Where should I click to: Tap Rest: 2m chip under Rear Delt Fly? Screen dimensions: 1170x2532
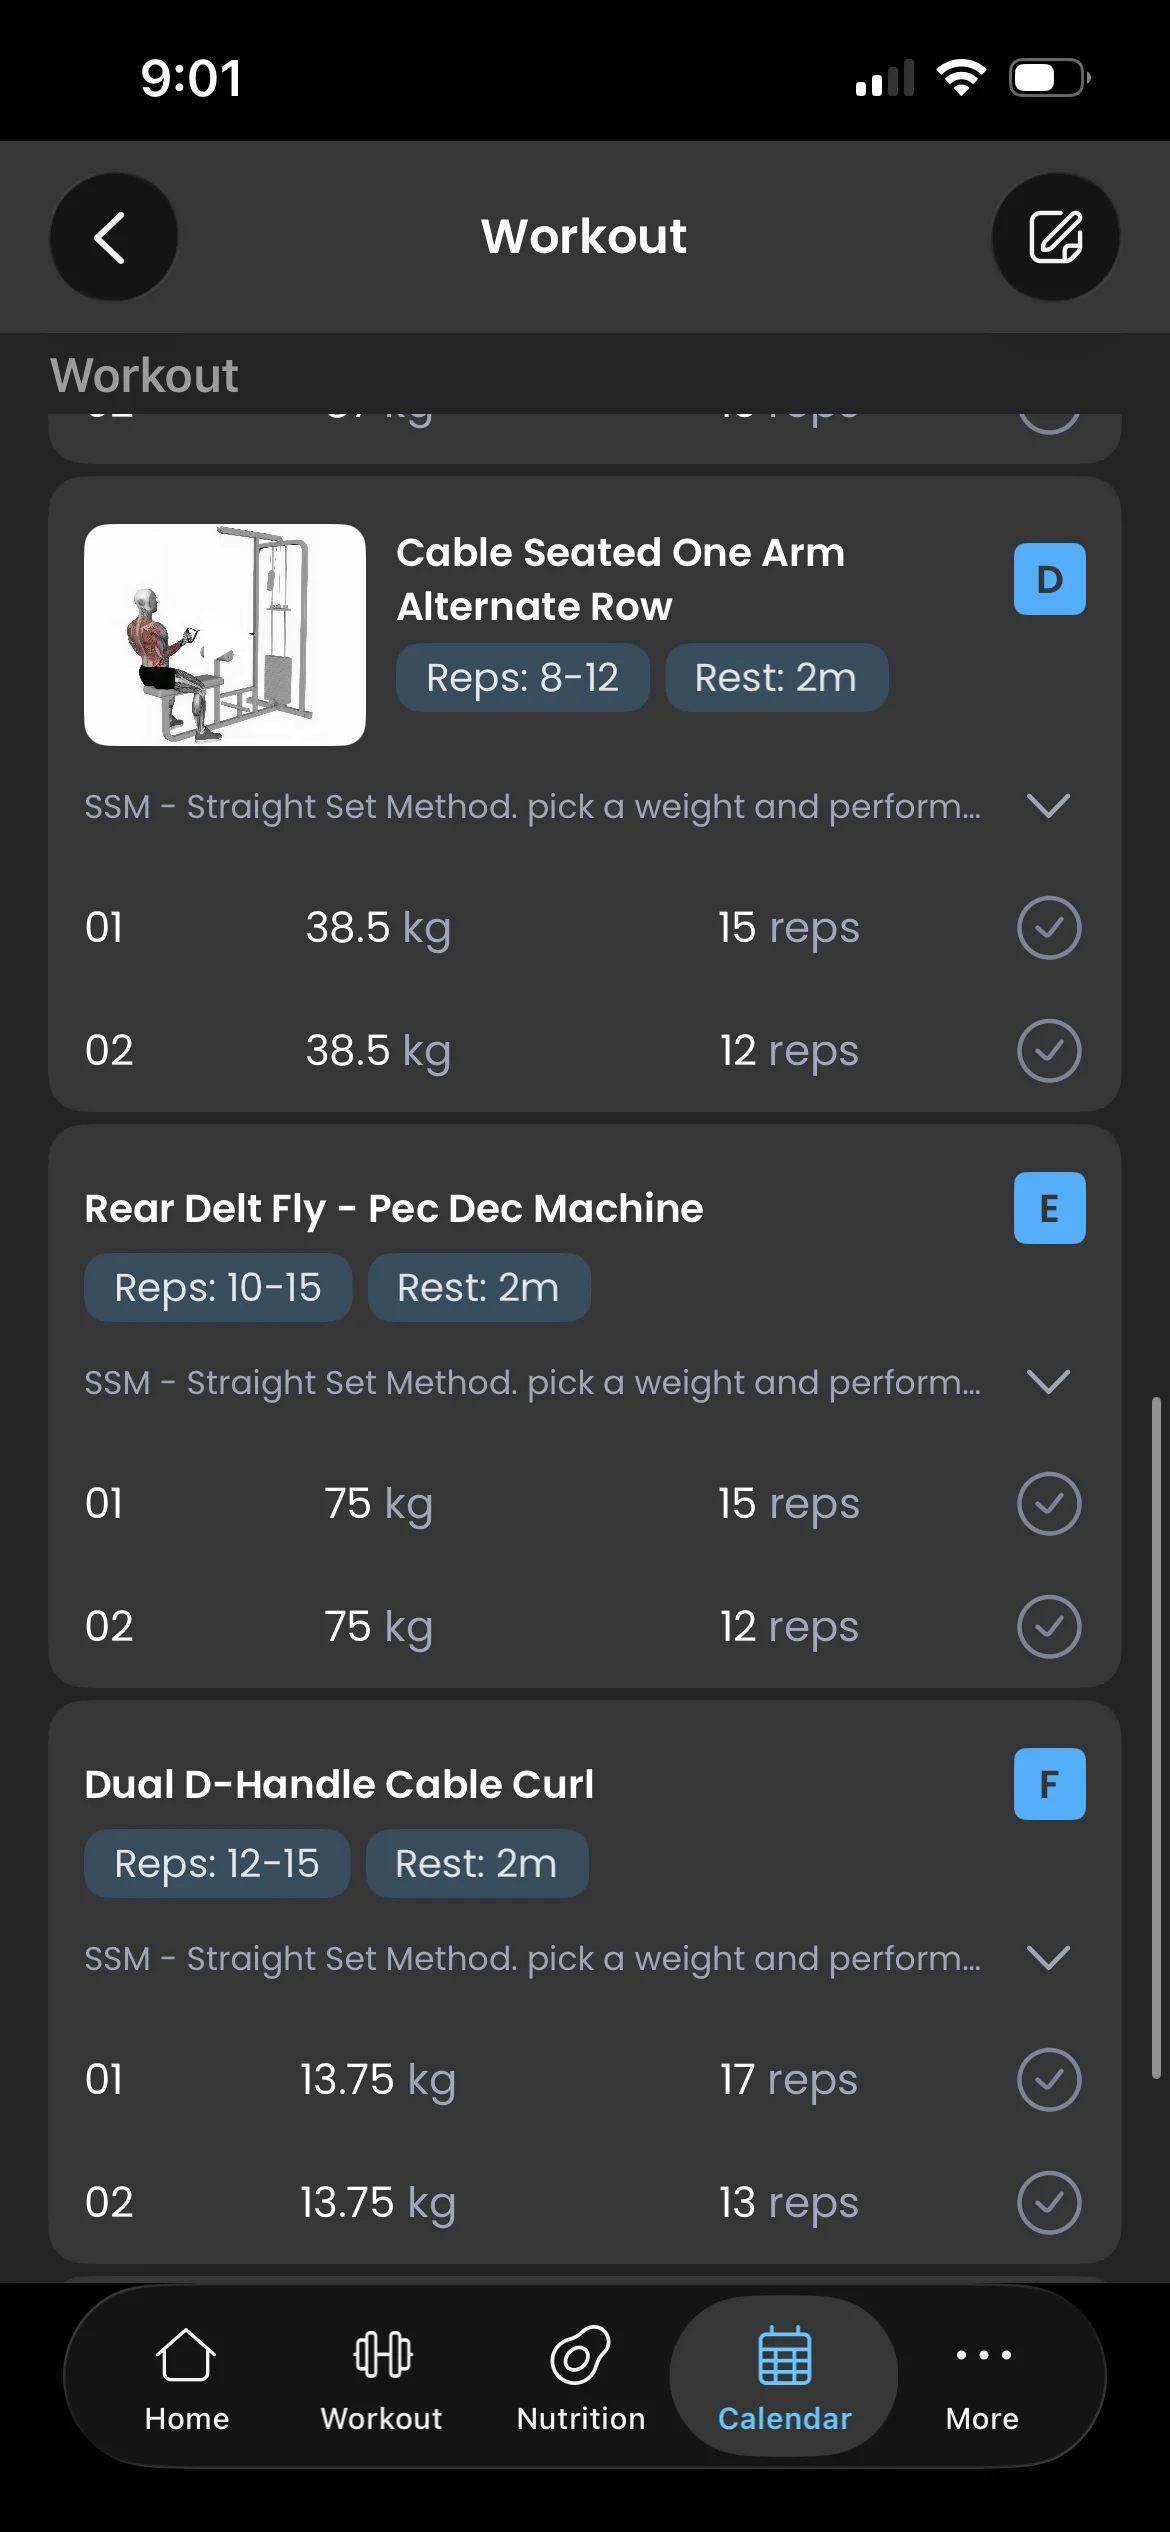coord(479,1288)
